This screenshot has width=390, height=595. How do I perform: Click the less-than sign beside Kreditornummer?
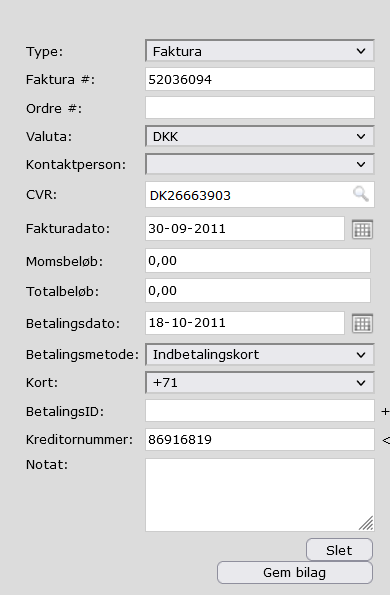(x=386, y=440)
